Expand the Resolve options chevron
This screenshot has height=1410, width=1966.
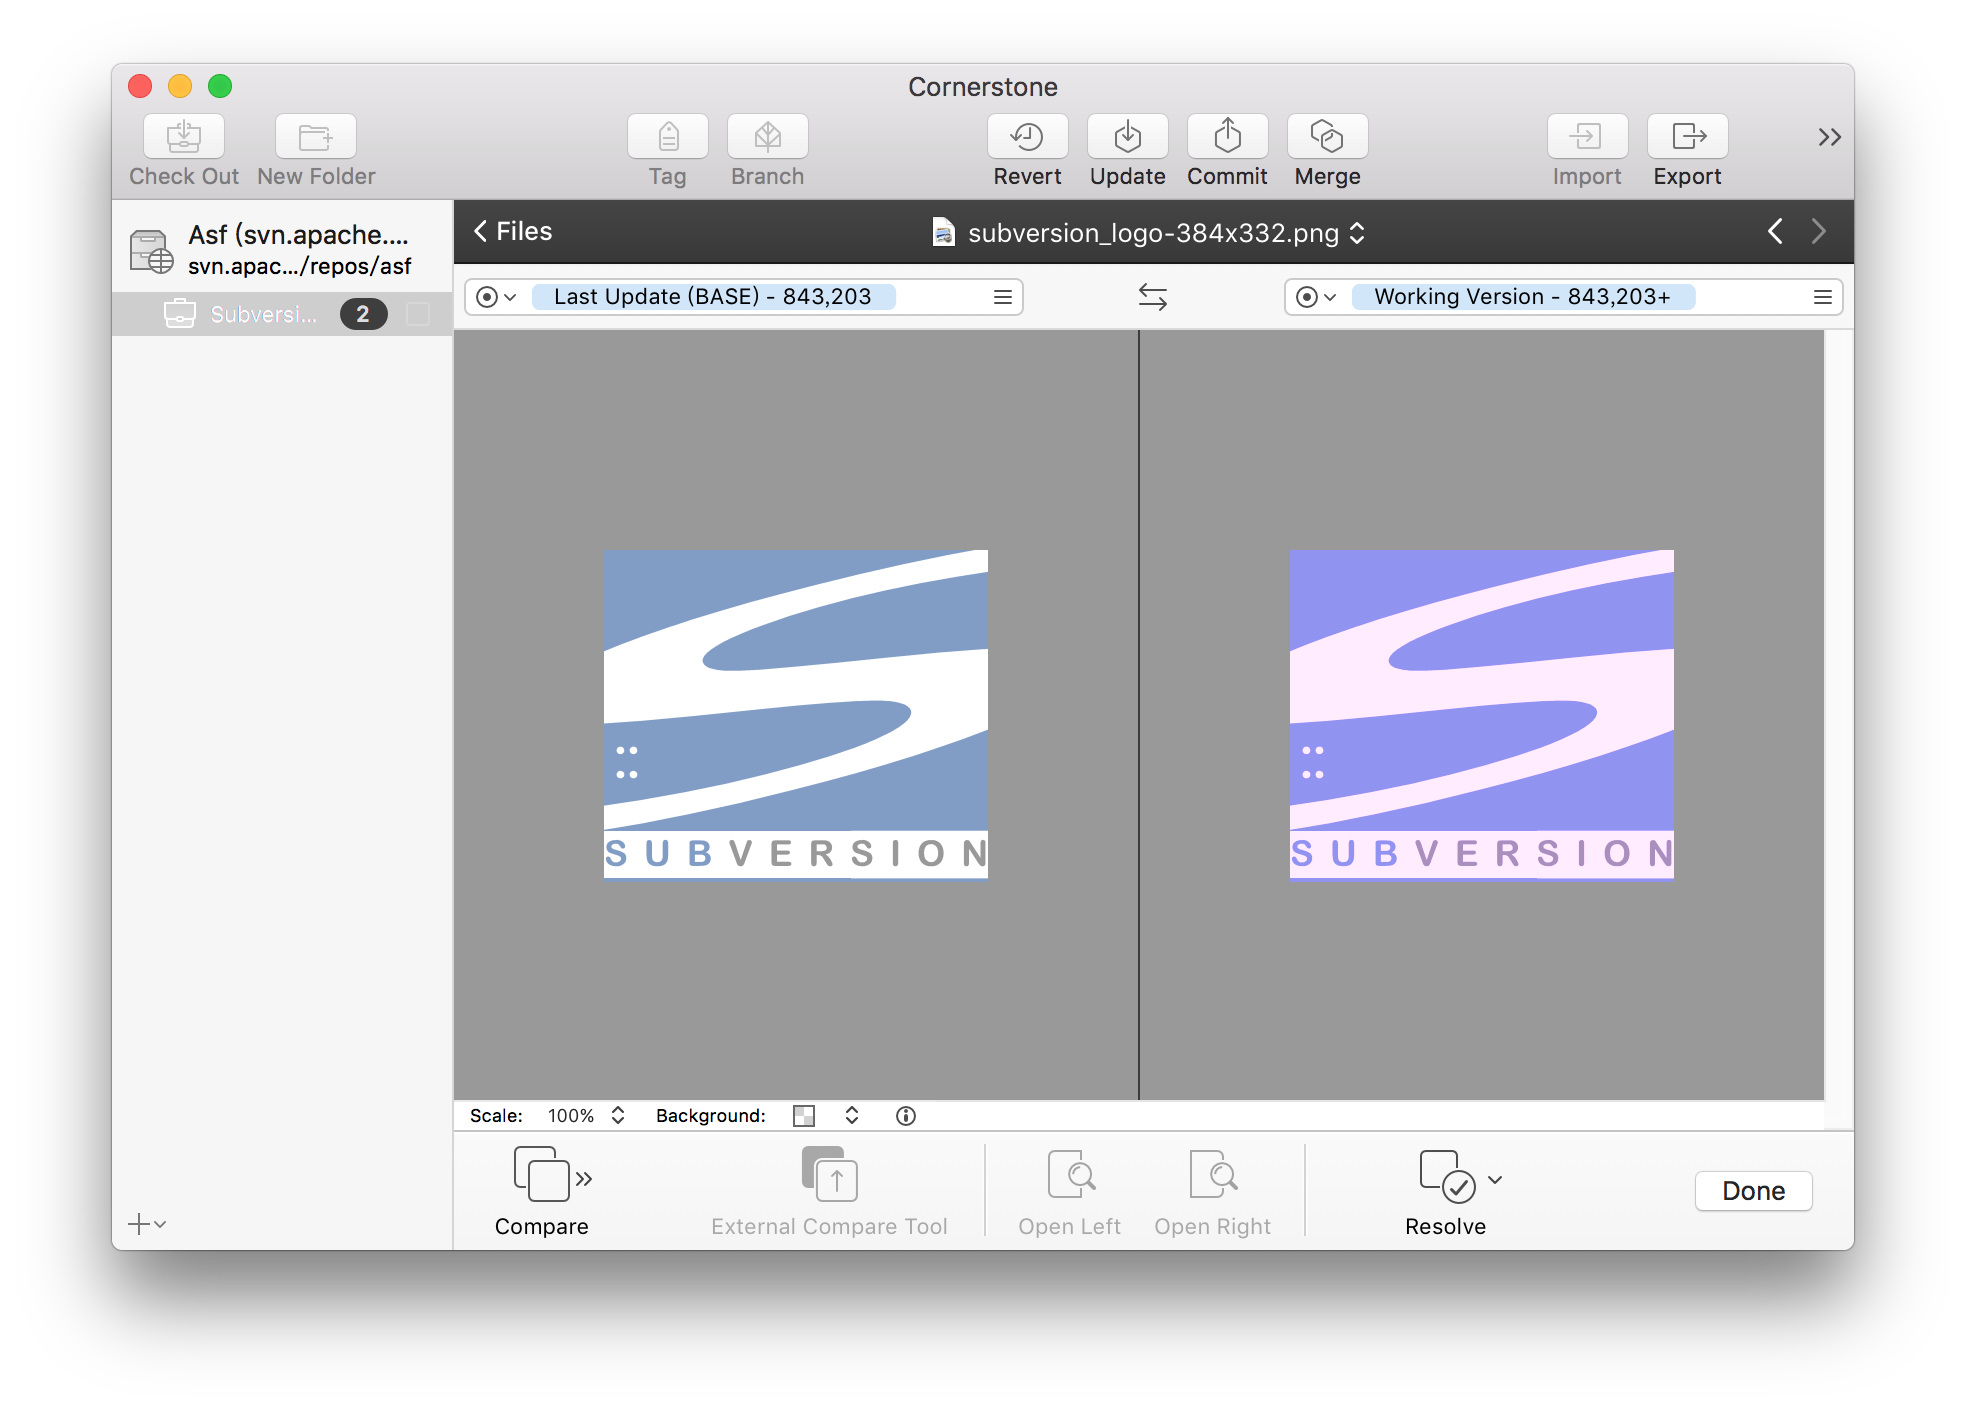click(x=1494, y=1179)
